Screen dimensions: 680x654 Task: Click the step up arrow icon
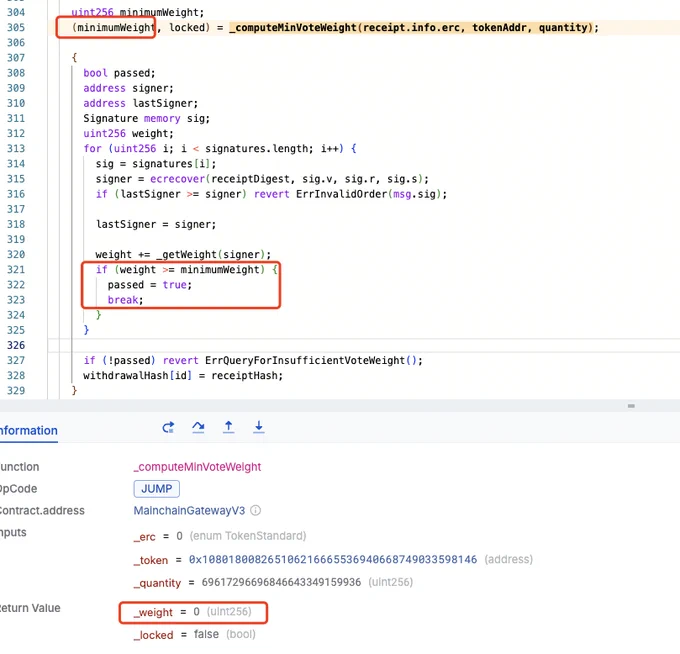[x=229, y=428]
